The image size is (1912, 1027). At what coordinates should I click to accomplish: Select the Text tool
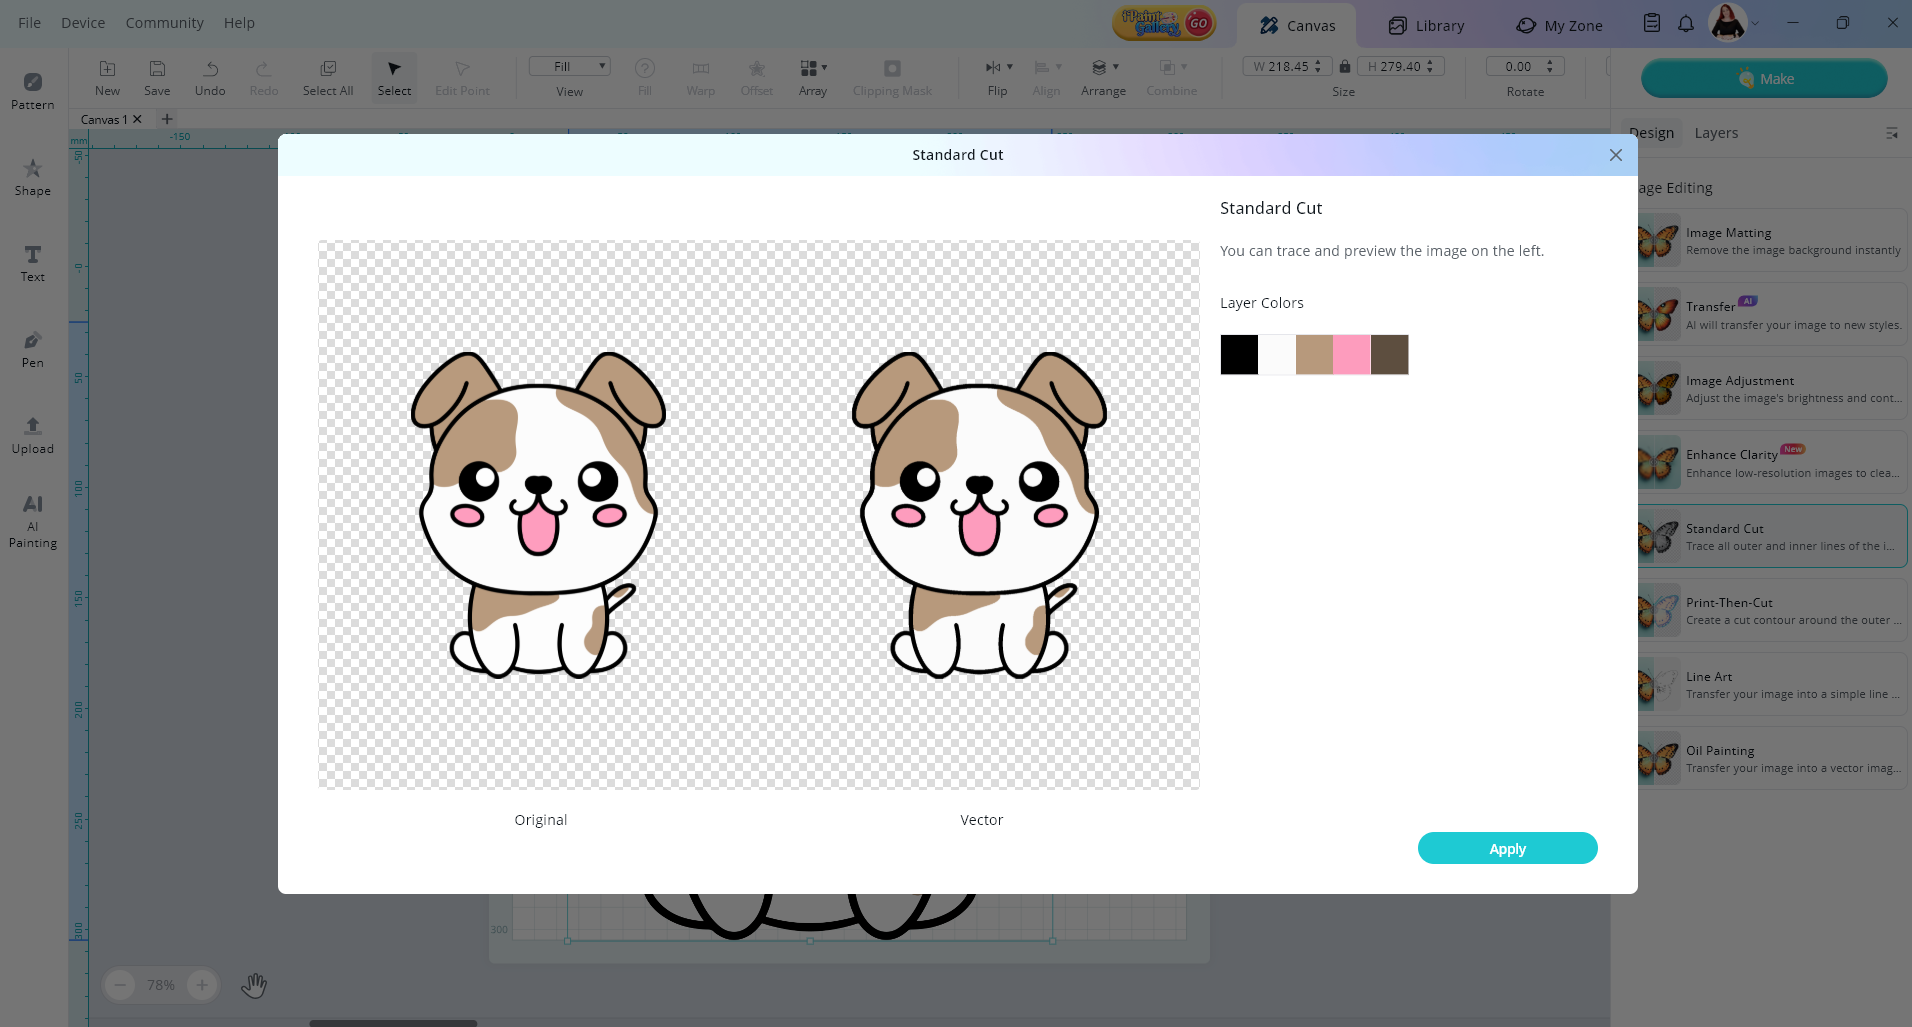(32, 262)
